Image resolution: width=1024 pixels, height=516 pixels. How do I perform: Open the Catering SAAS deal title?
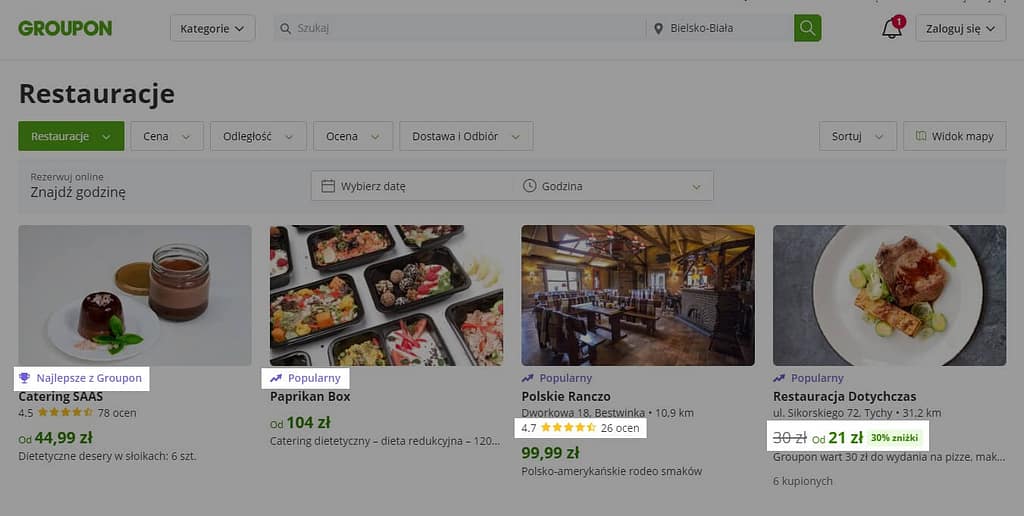pos(60,396)
